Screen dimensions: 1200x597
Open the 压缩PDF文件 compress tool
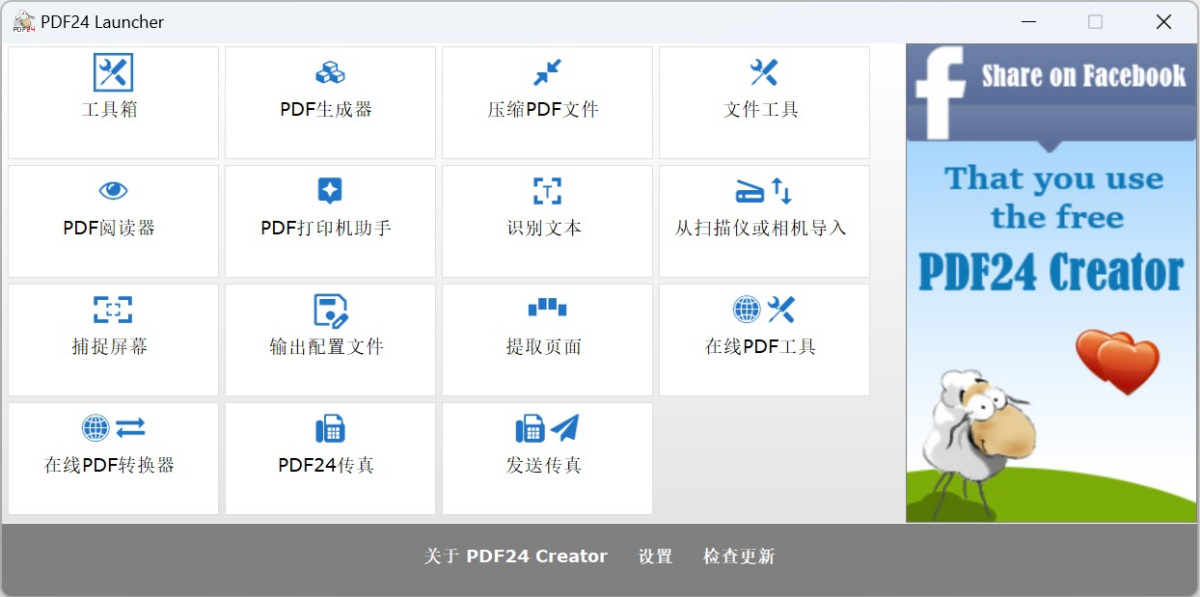546,100
